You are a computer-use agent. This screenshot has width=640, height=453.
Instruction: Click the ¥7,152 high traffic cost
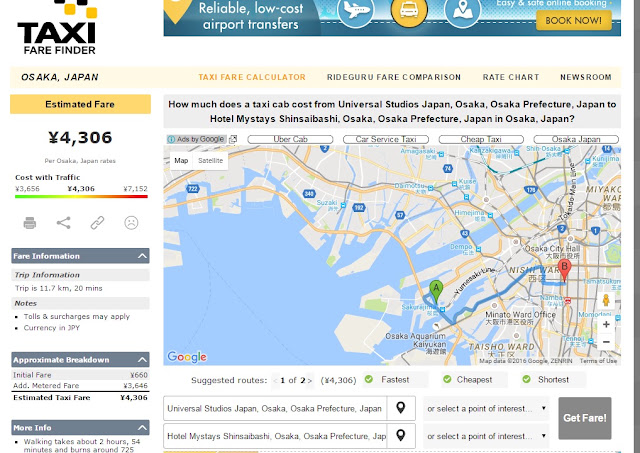[136, 189]
